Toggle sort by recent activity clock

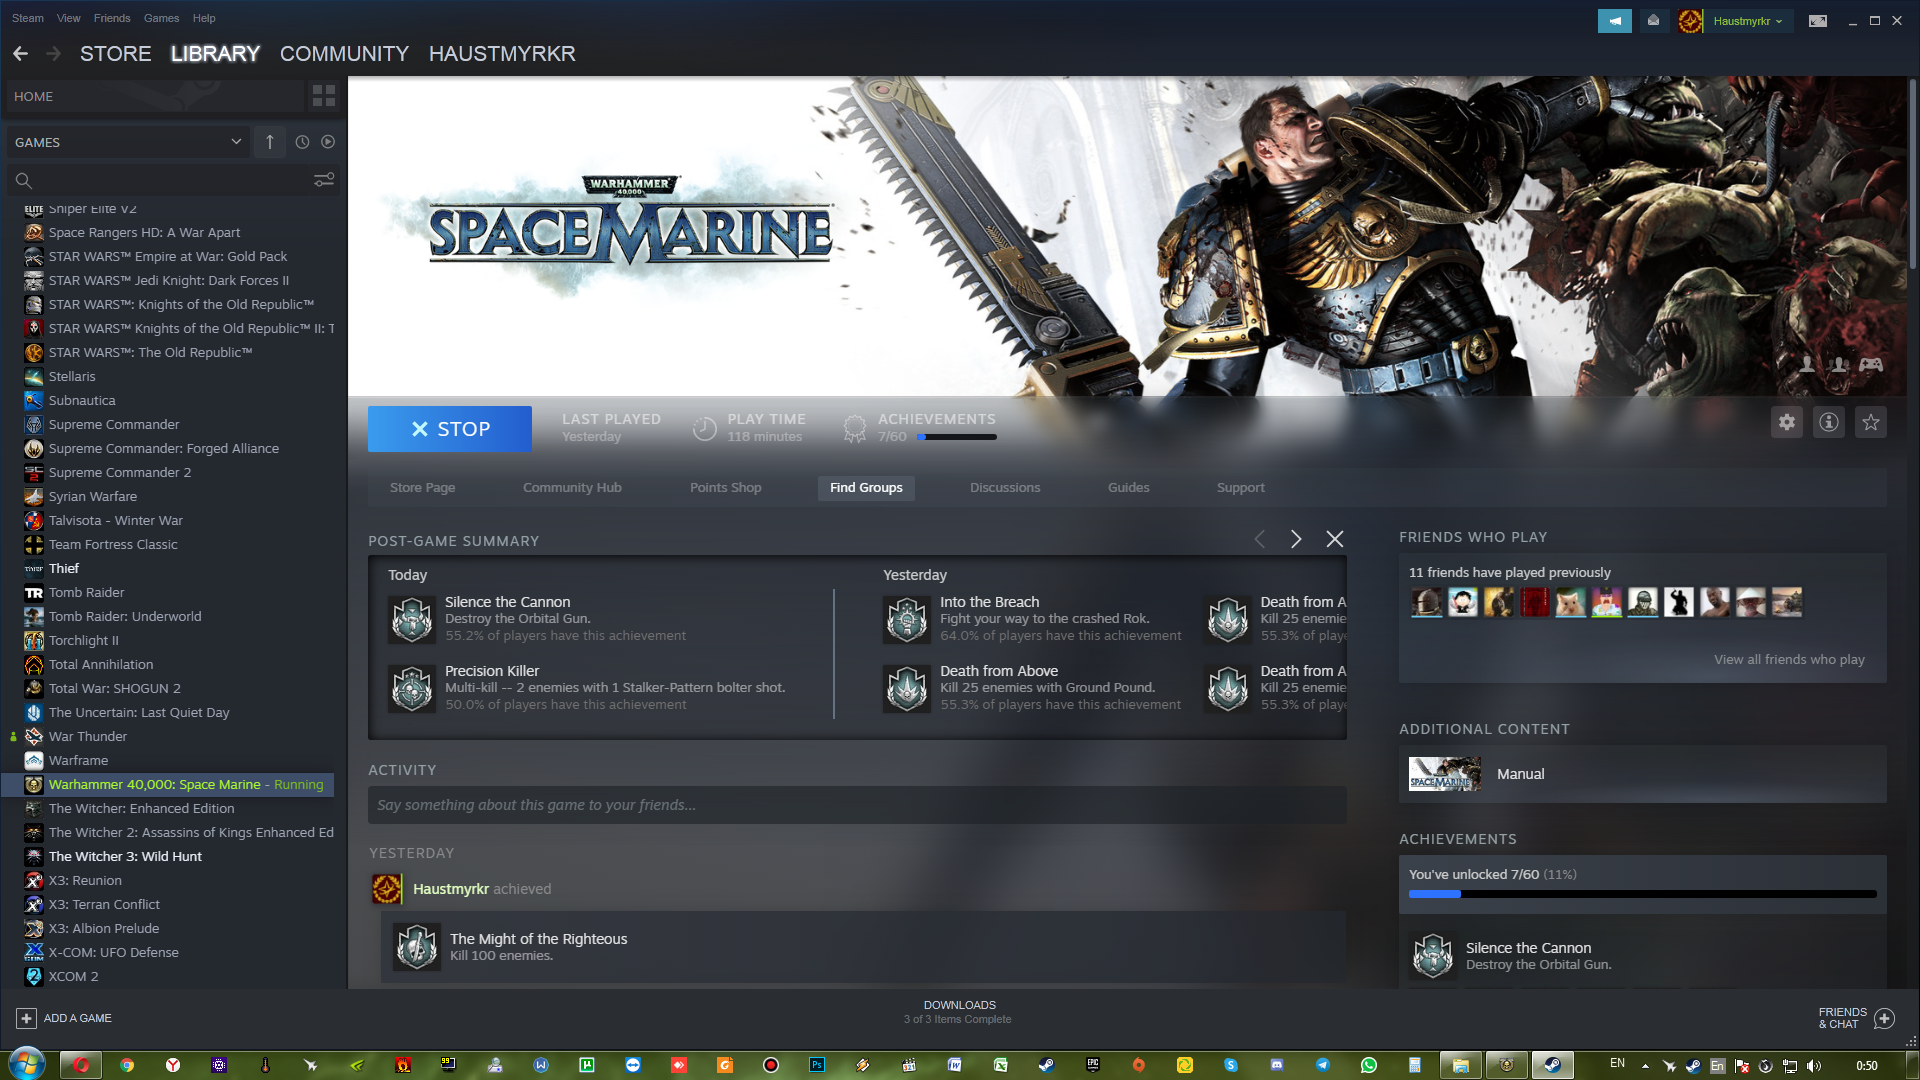click(x=302, y=142)
